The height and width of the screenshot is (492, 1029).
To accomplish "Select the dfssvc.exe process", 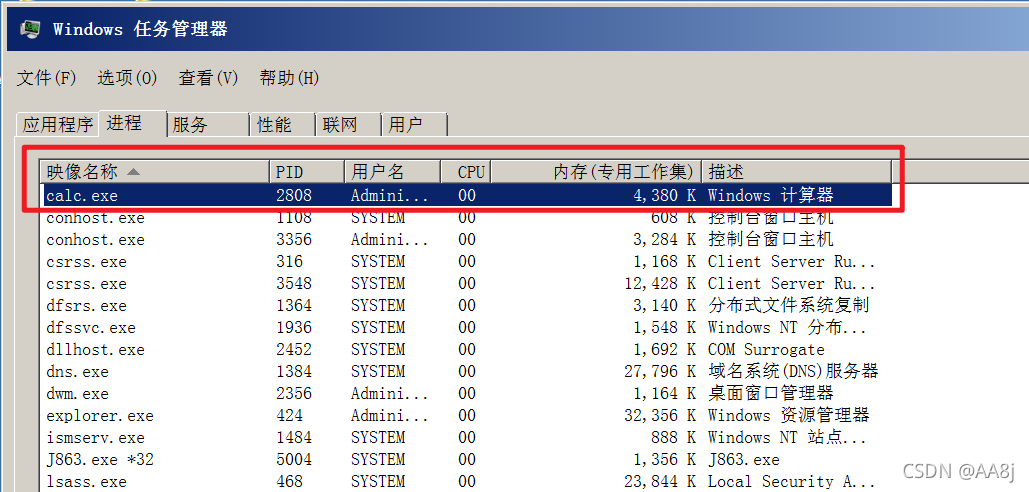I will [x=467, y=327].
